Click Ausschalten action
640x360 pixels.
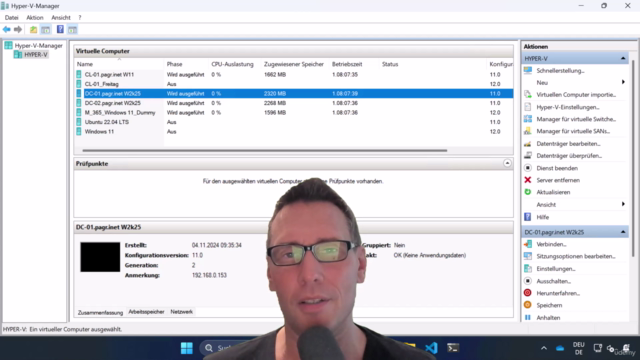pyautogui.click(x=553, y=281)
